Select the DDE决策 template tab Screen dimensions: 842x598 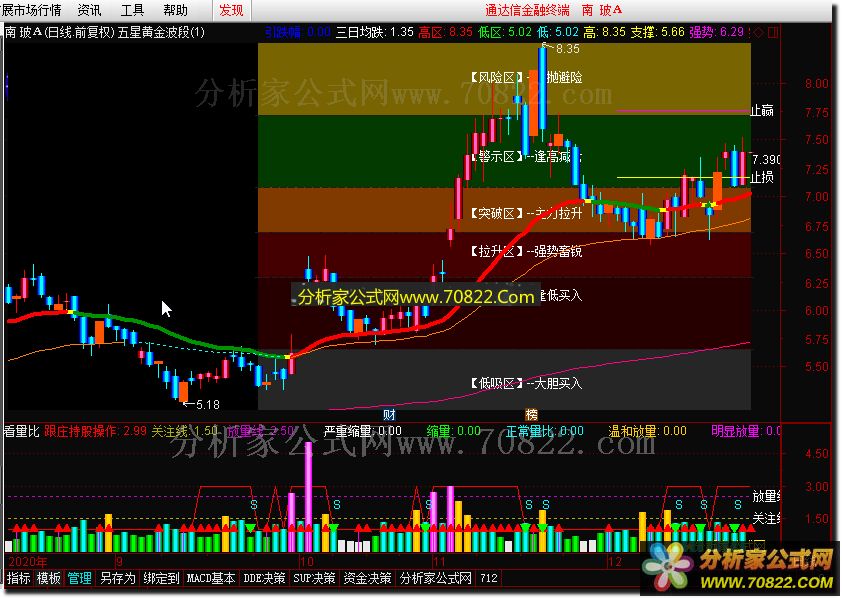pos(264,578)
